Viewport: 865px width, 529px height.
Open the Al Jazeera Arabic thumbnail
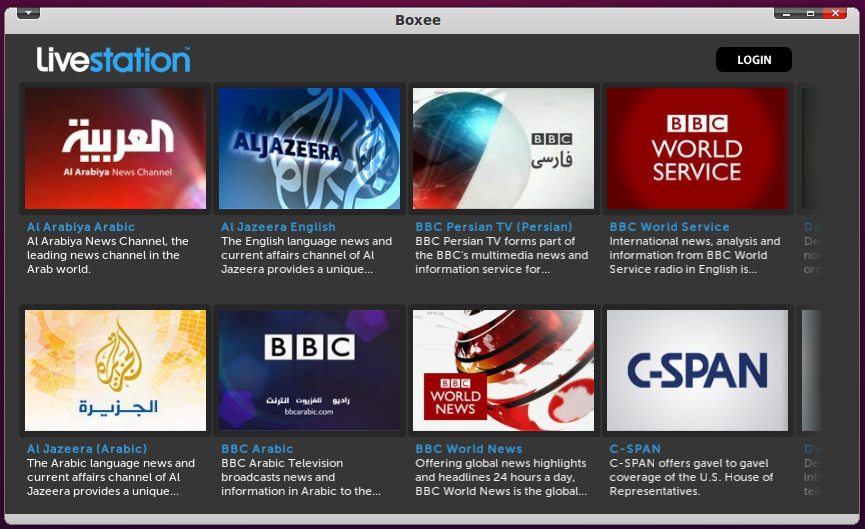[115, 370]
